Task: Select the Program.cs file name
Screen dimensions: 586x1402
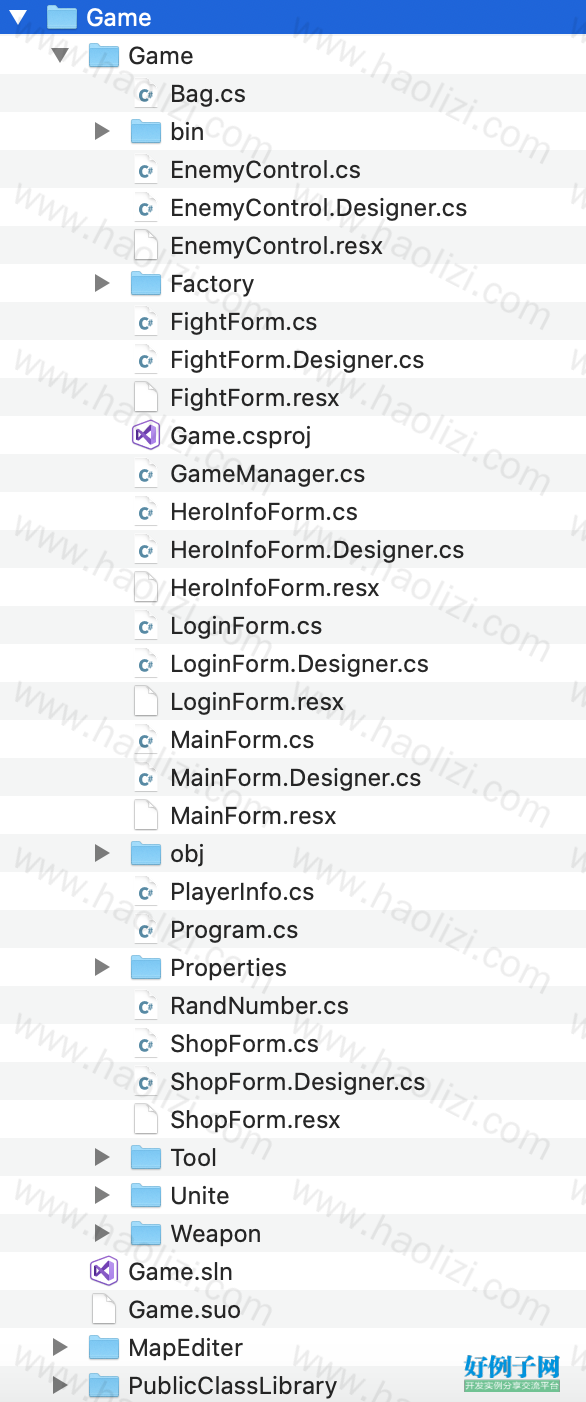Action: [x=234, y=930]
